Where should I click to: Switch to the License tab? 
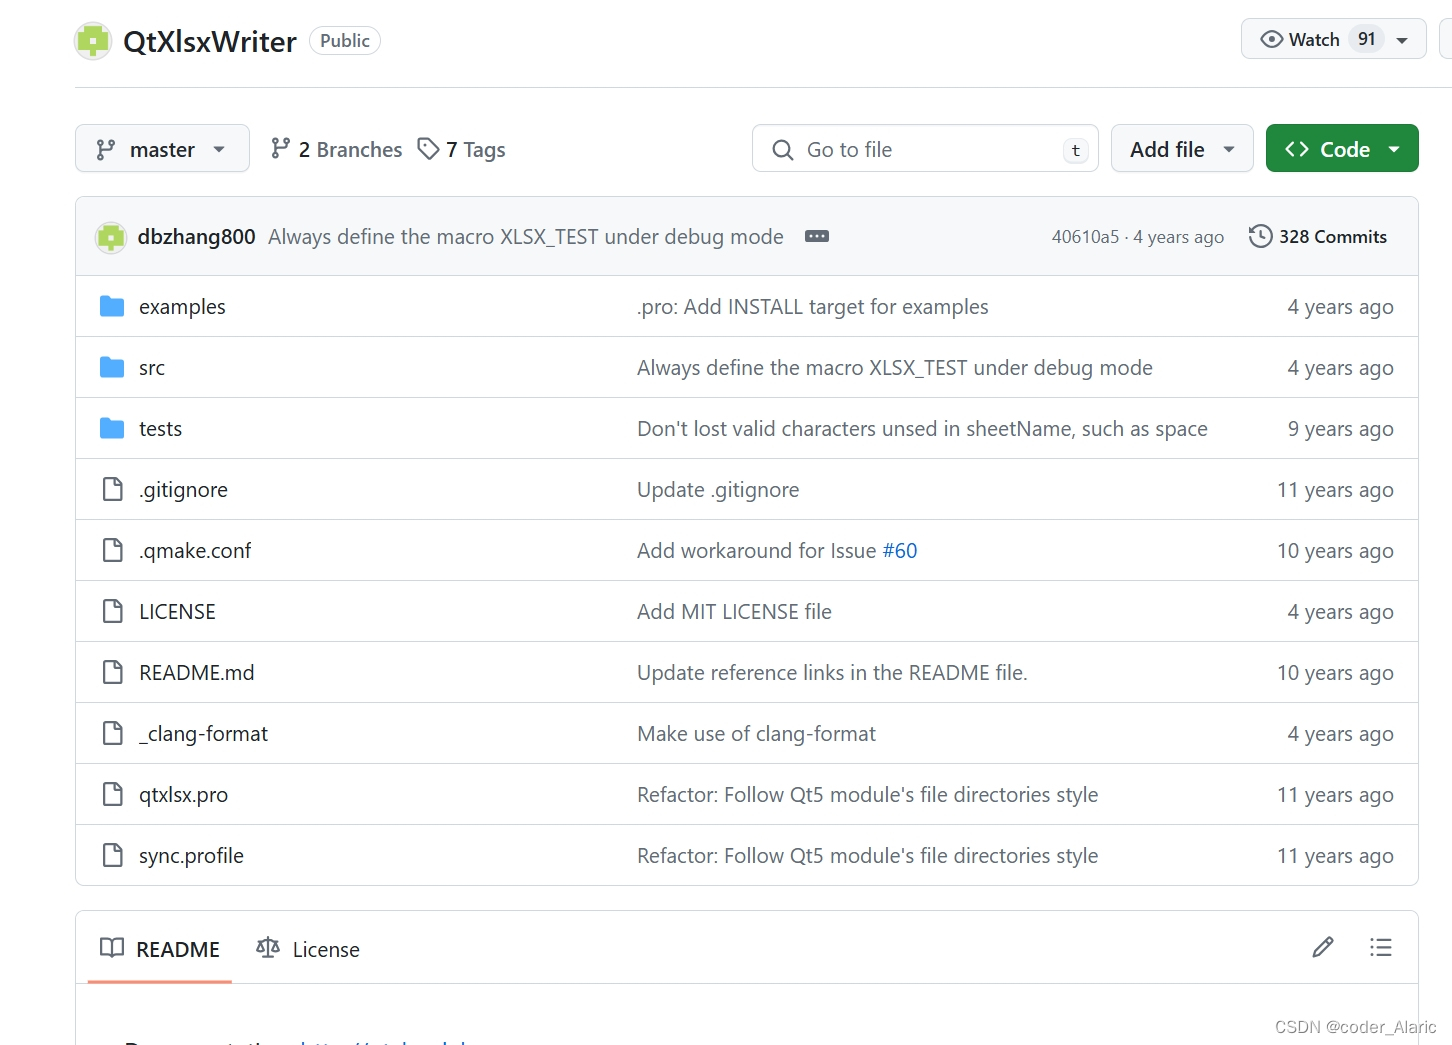[x=308, y=949]
